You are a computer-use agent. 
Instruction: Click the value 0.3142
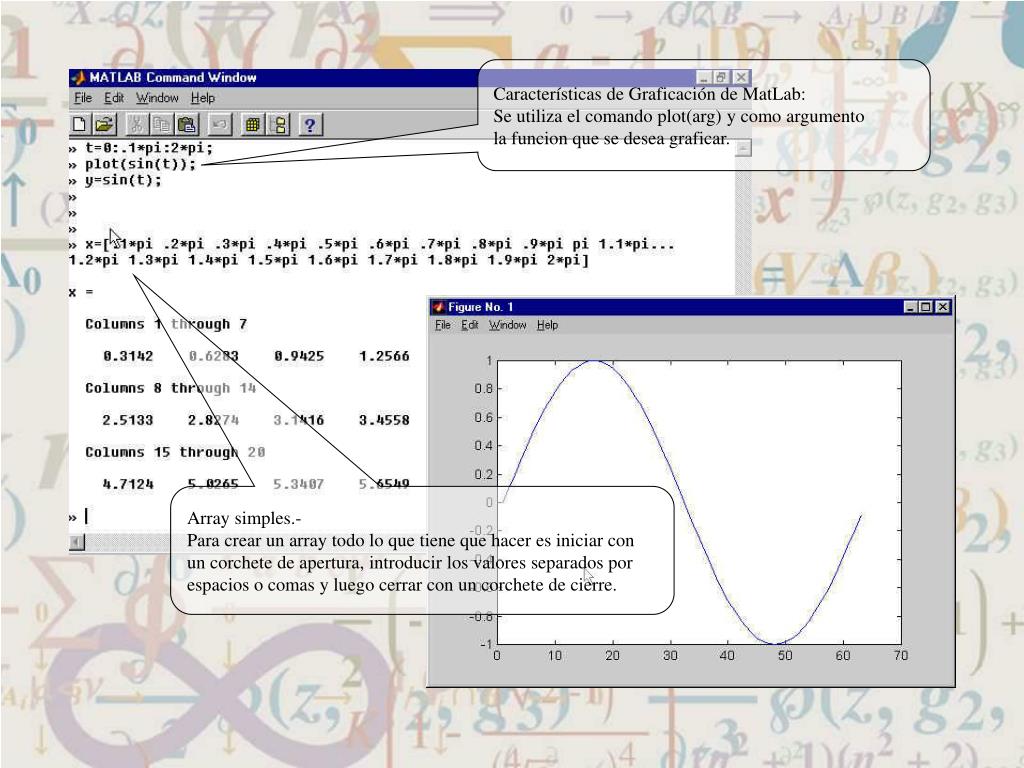click(x=128, y=356)
